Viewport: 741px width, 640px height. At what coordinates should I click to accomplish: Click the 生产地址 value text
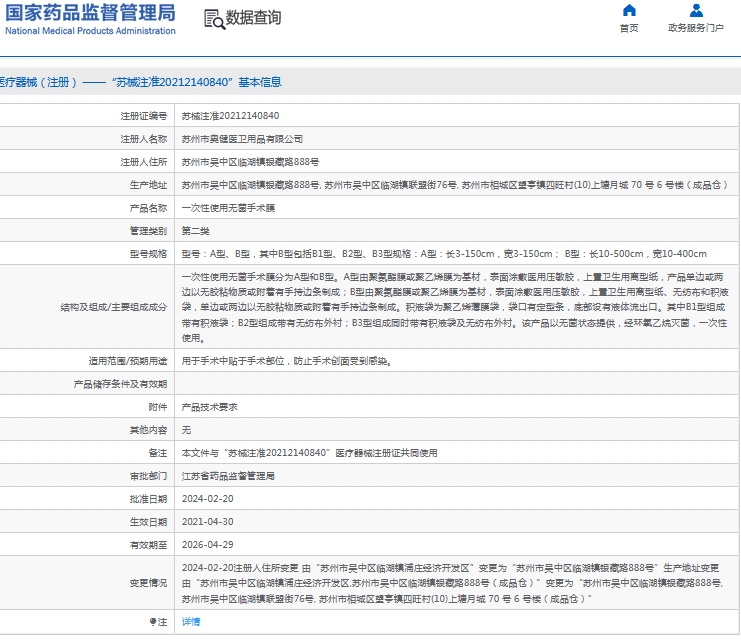pos(455,185)
